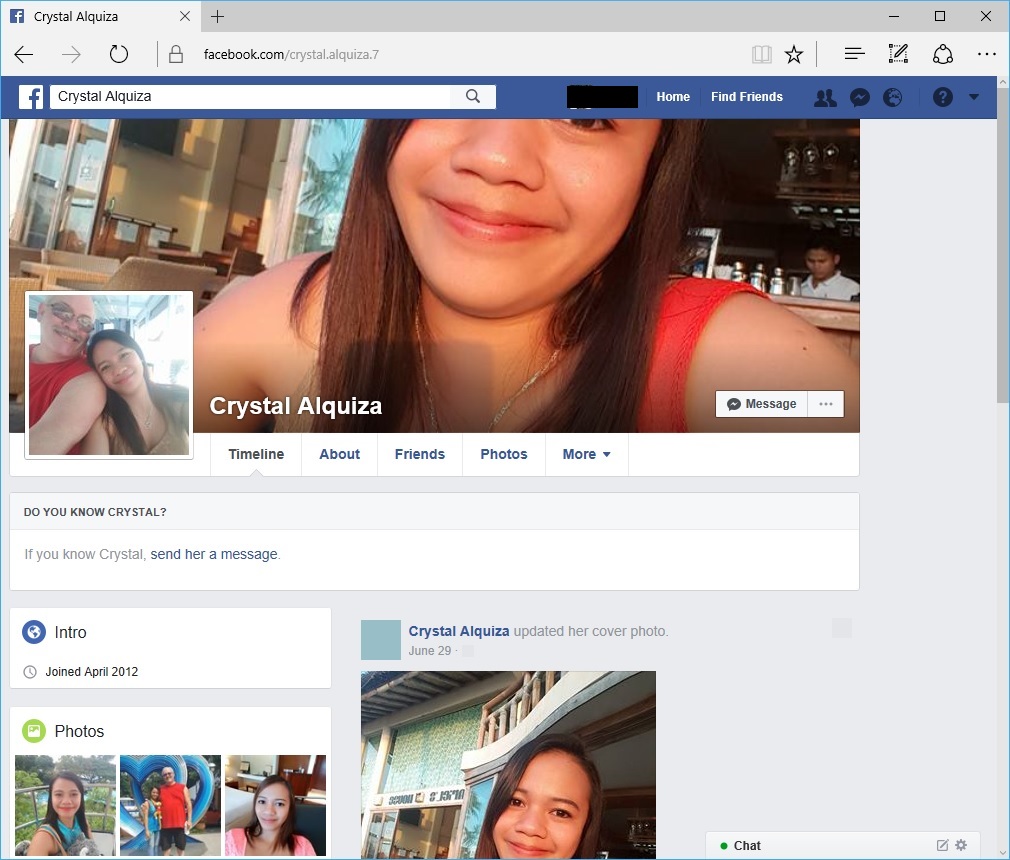The image size is (1010, 860).
Task: Click the Facebook logo icon
Action: click(31, 97)
